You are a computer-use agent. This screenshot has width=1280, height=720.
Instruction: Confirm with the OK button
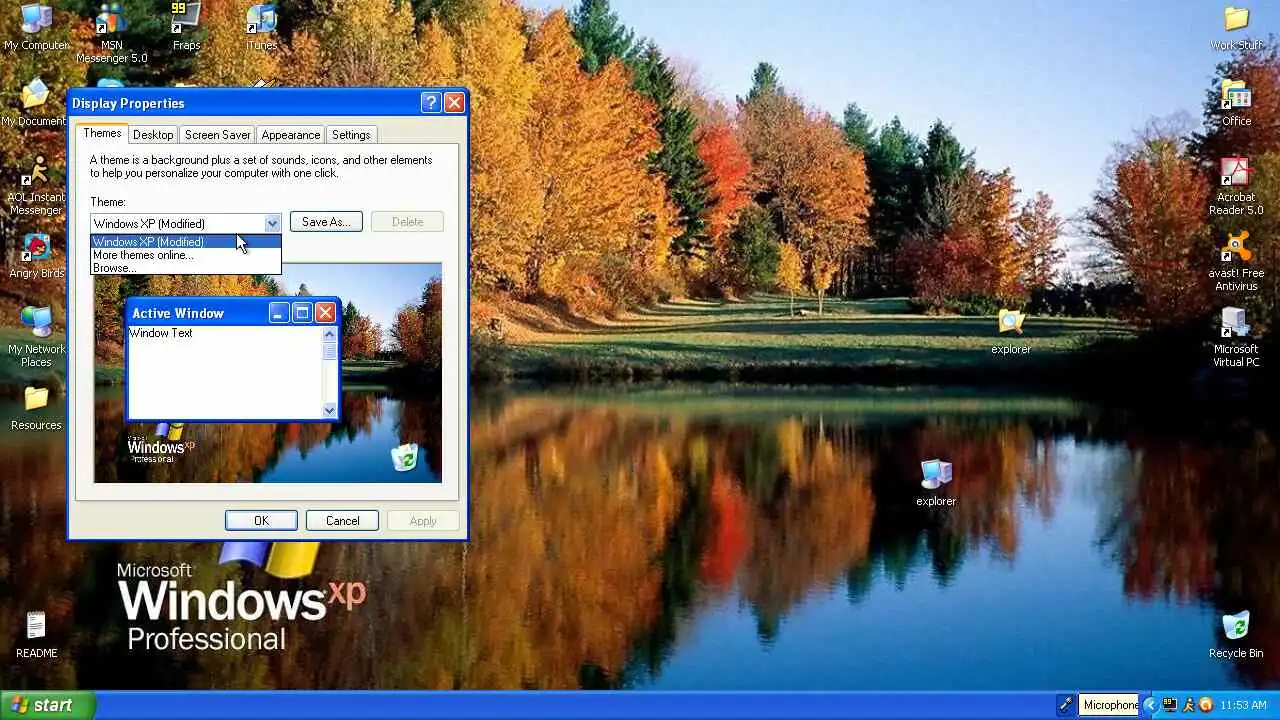261,521
